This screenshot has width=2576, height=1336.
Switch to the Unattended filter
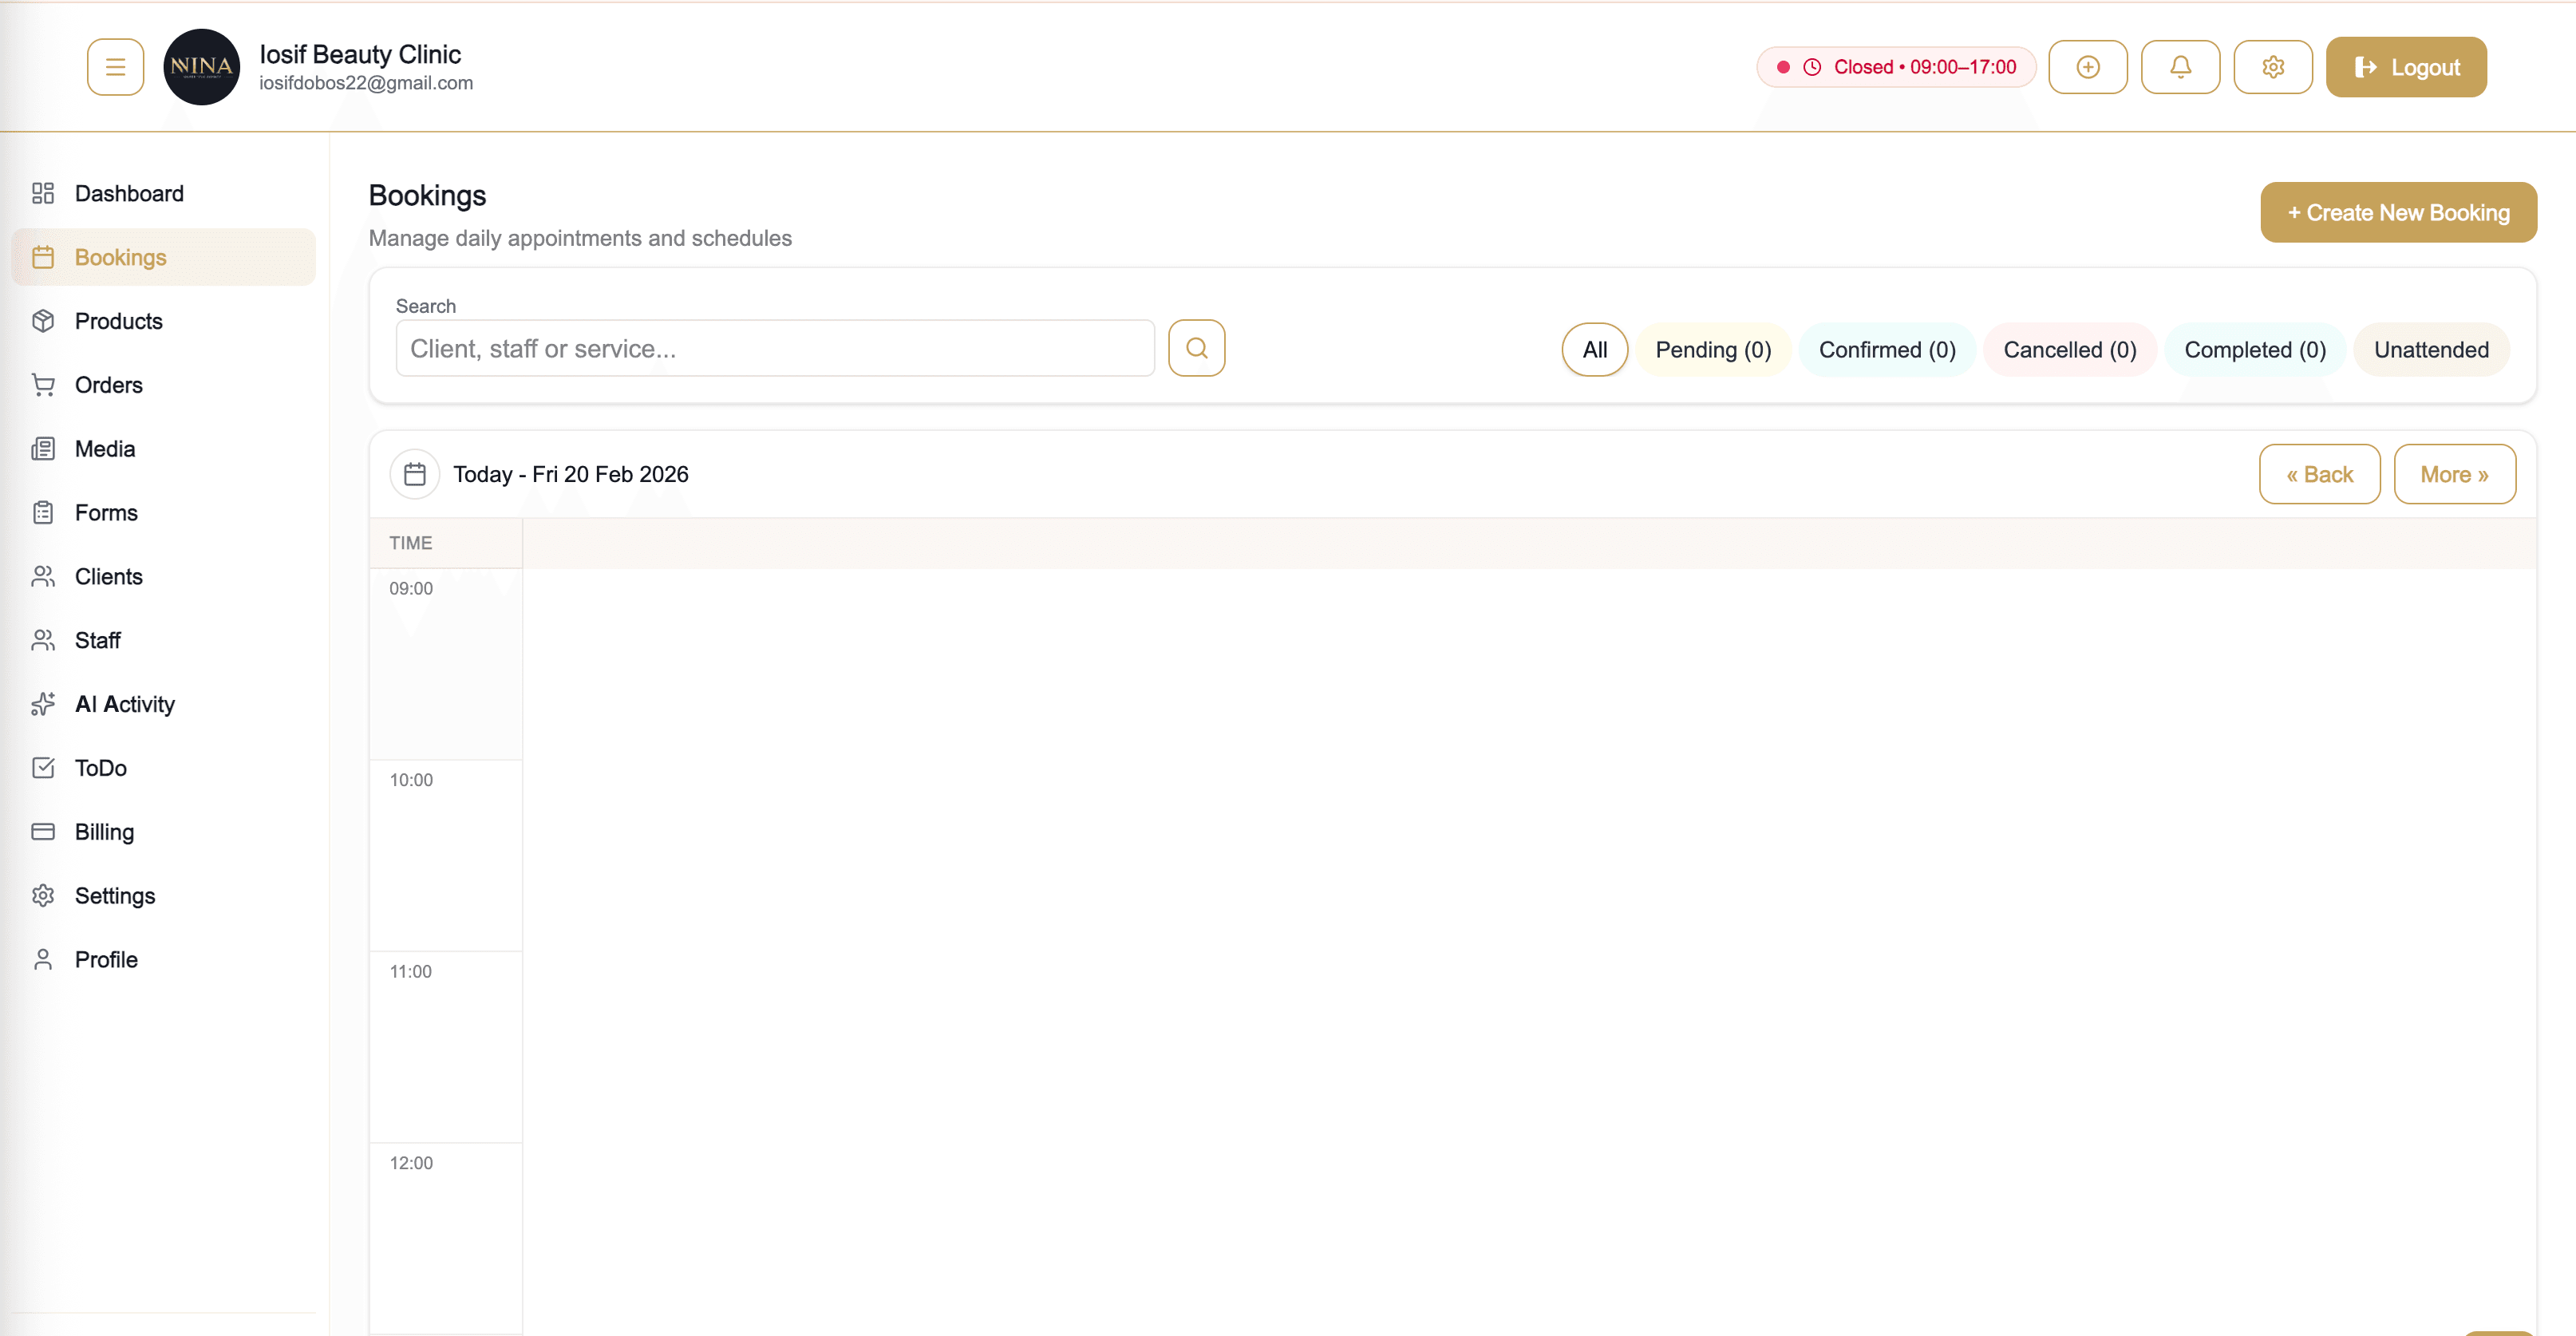(2431, 349)
